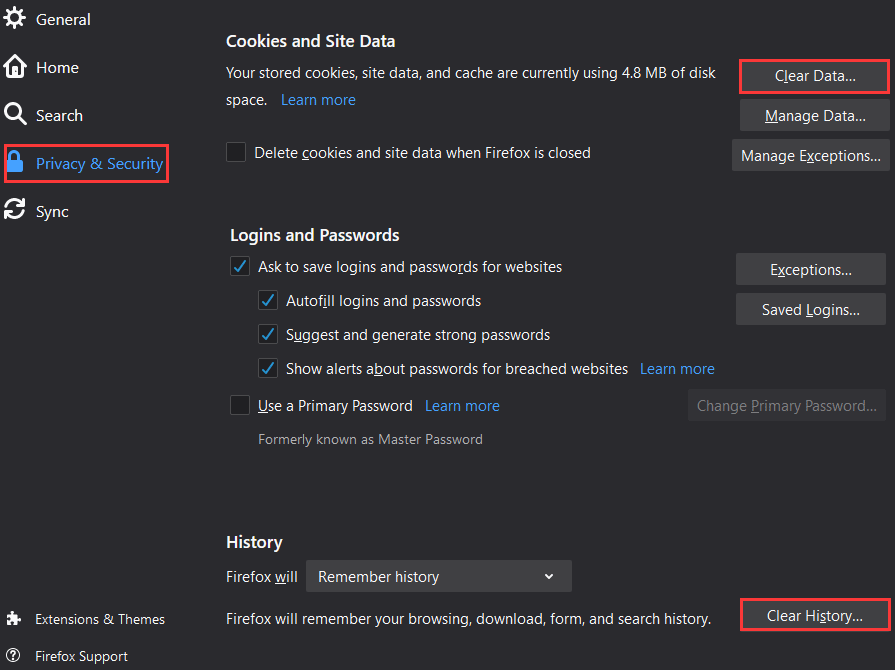Enable Delete cookies when Firefox is closed
The height and width of the screenshot is (670, 895).
tap(236, 152)
